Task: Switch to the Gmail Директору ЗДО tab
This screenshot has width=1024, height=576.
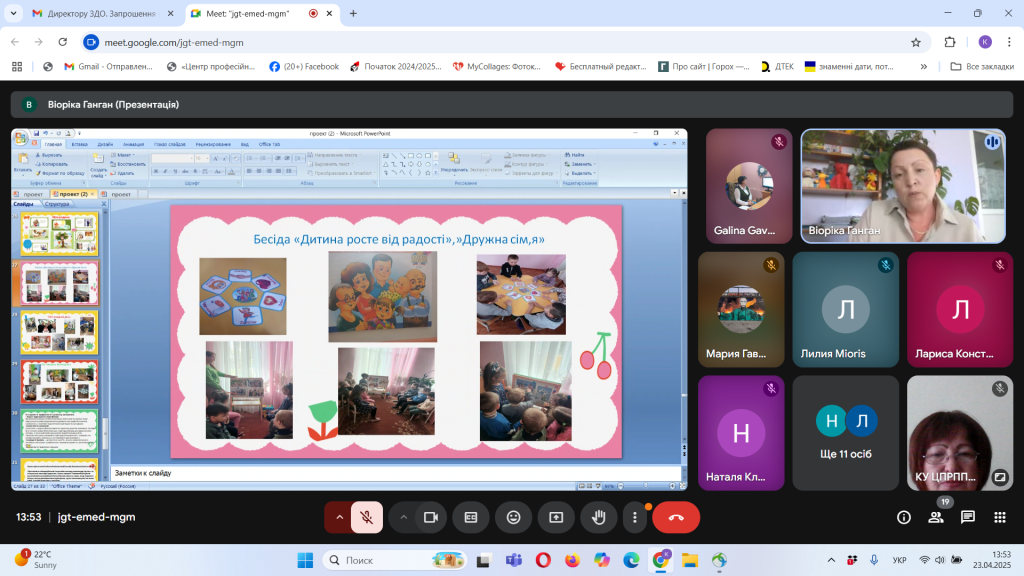Action: pos(101,13)
